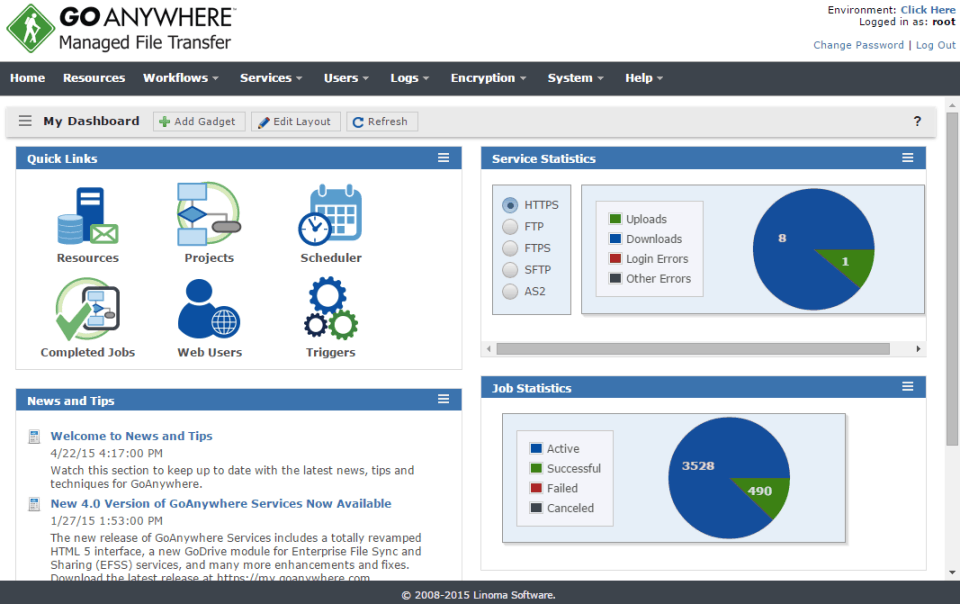
Task: Open Resources from Quick Links
Action: pyautogui.click(x=87, y=215)
